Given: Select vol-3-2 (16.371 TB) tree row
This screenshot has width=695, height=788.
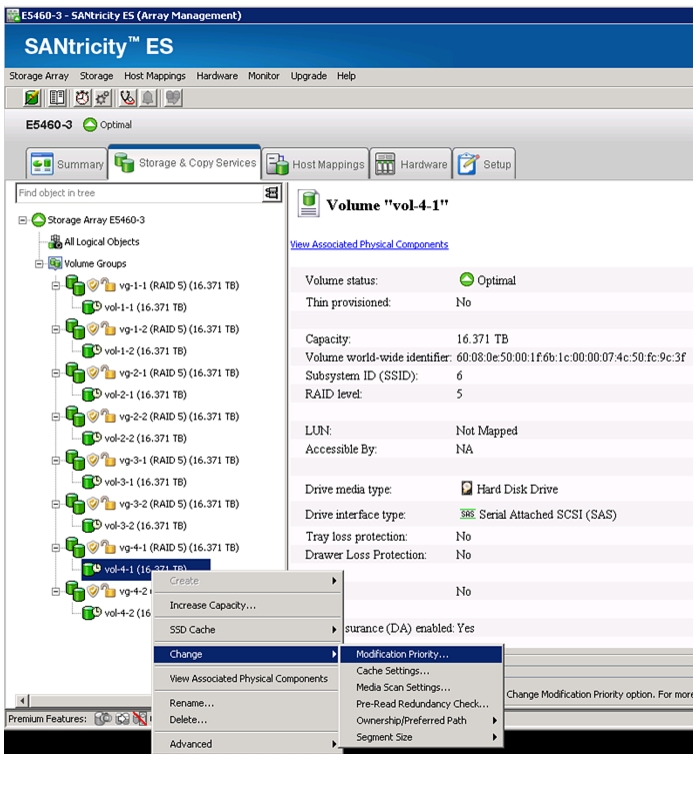Looking at the screenshot, I should click(145, 525).
